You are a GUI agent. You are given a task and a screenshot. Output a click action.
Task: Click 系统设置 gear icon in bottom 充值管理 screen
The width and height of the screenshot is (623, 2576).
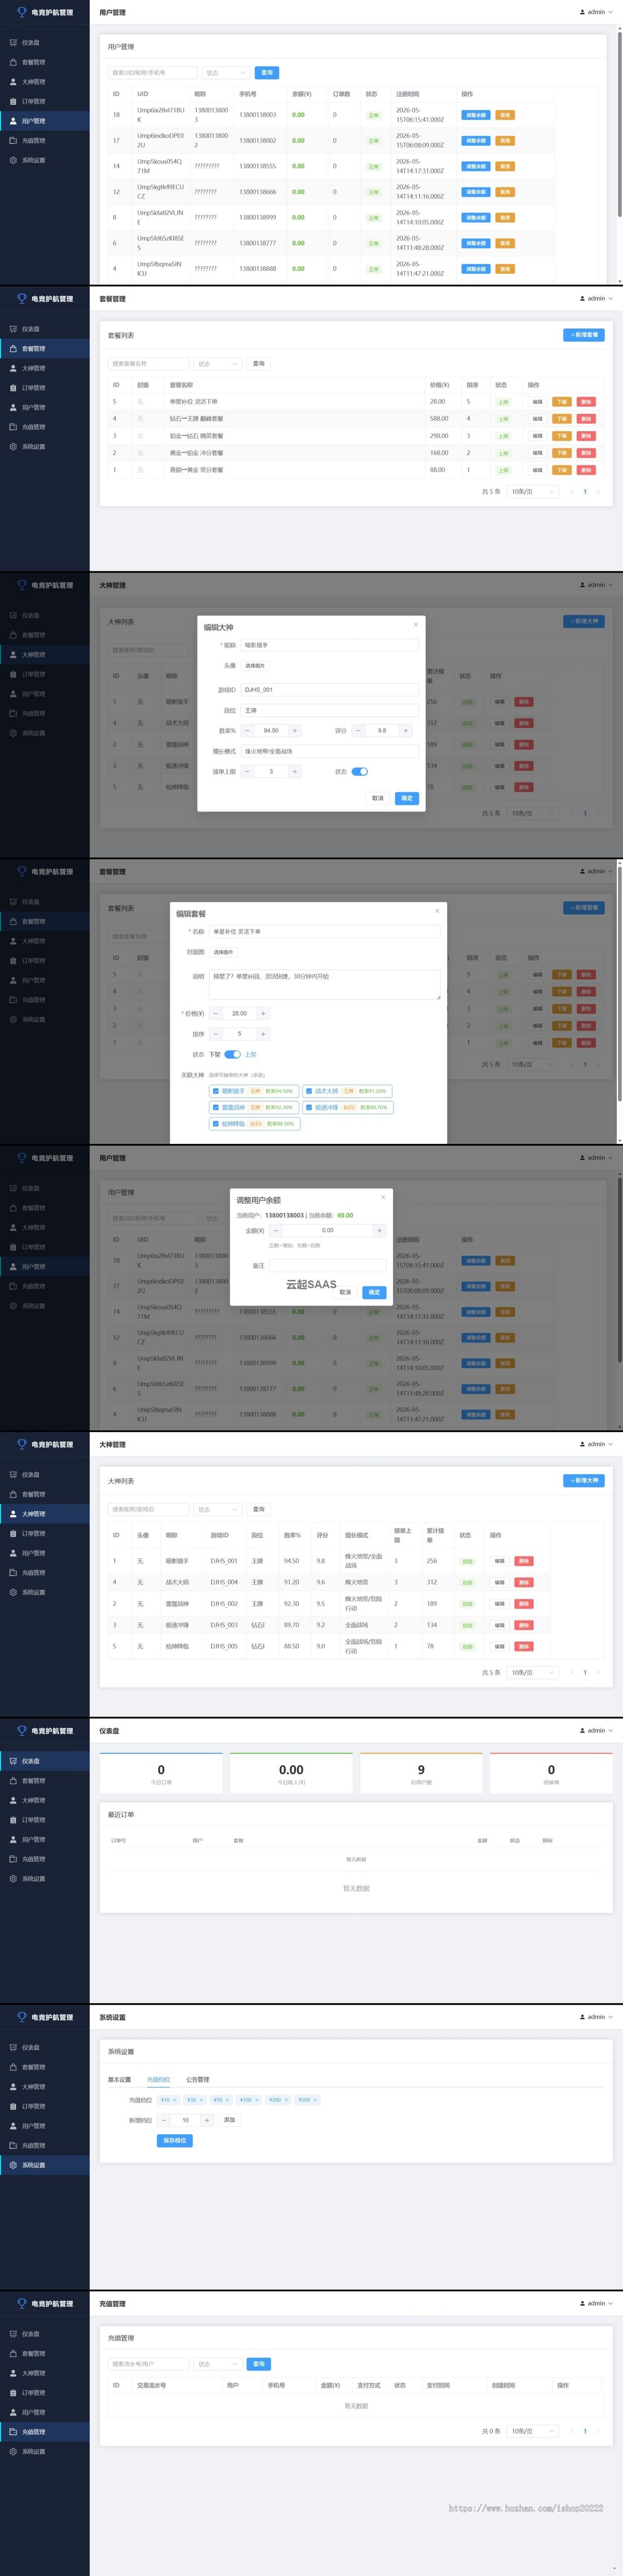pyautogui.click(x=13, y=2451)
